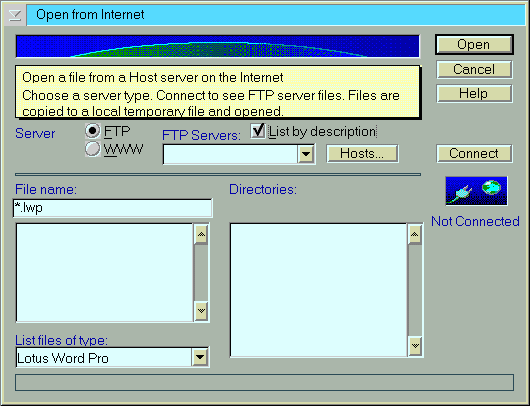Click the blue globe banner image

[x=218, y=46]
